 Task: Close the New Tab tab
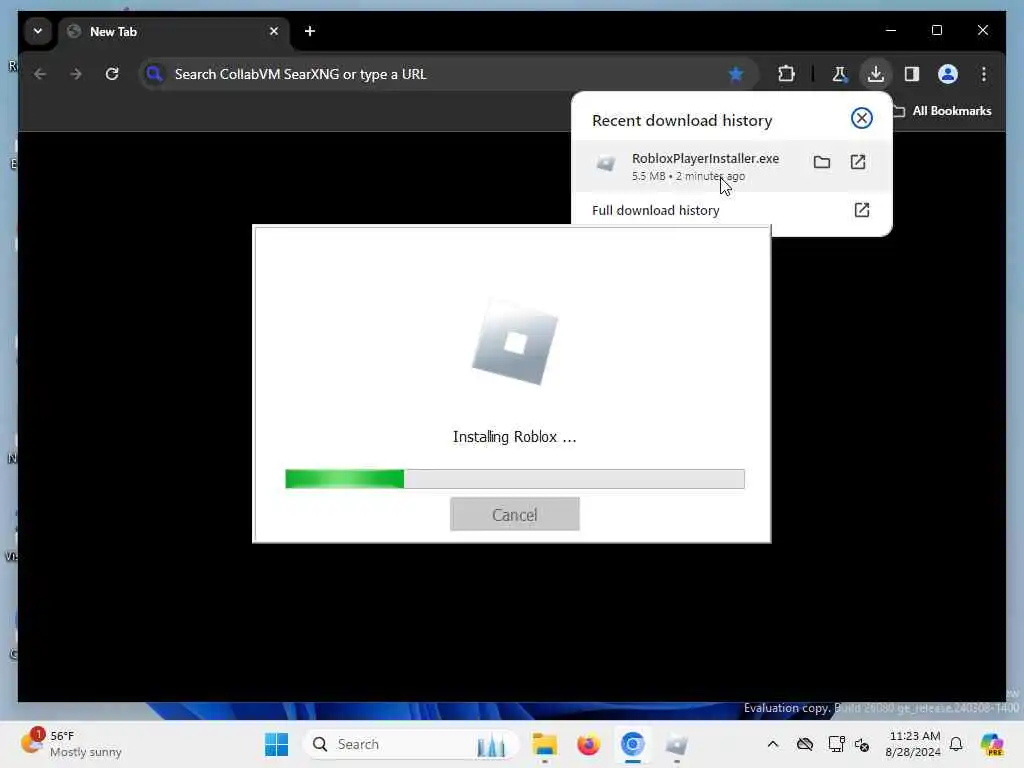click(274, 31)
